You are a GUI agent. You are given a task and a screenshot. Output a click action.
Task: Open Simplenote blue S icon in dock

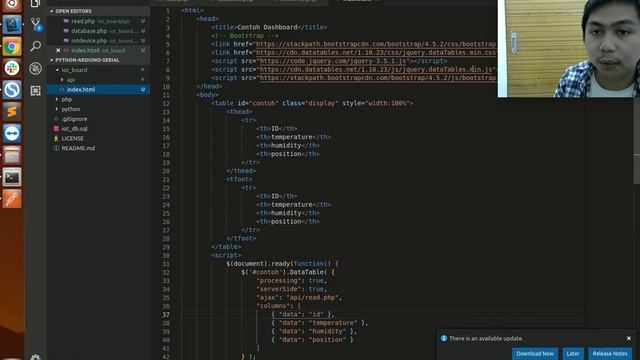12,90
